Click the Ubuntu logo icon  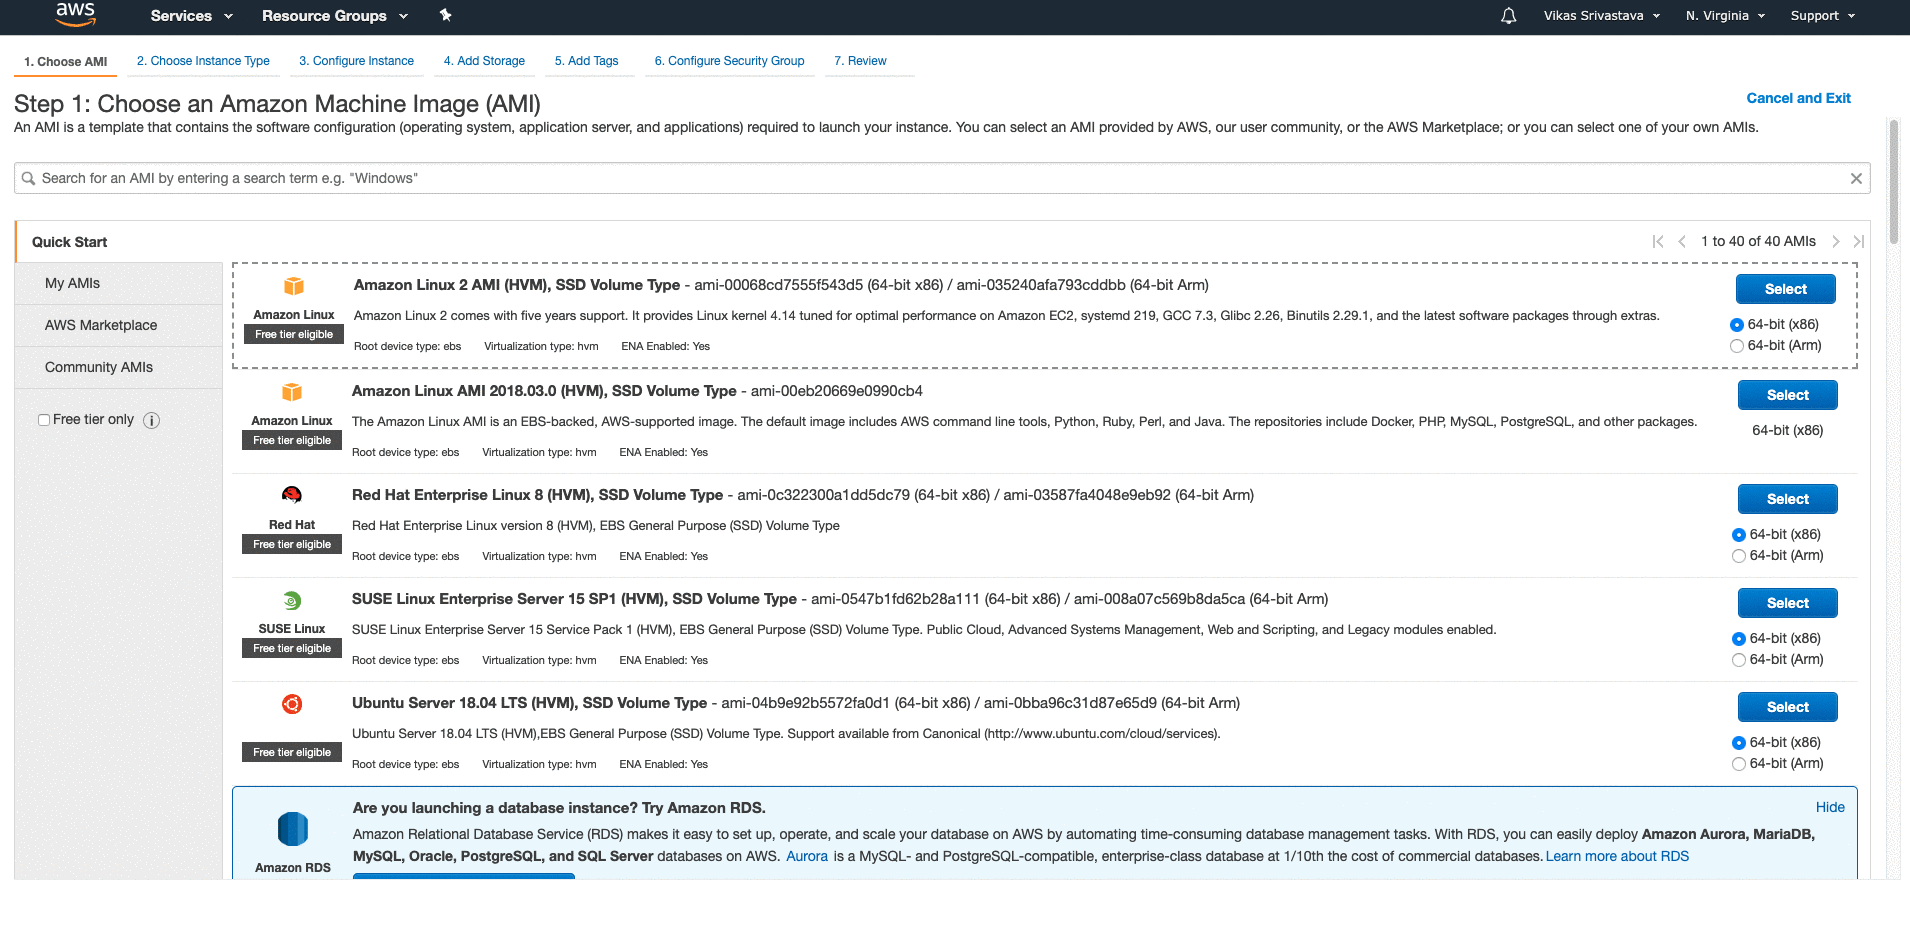pyautogui.click(x=292, y=704)
